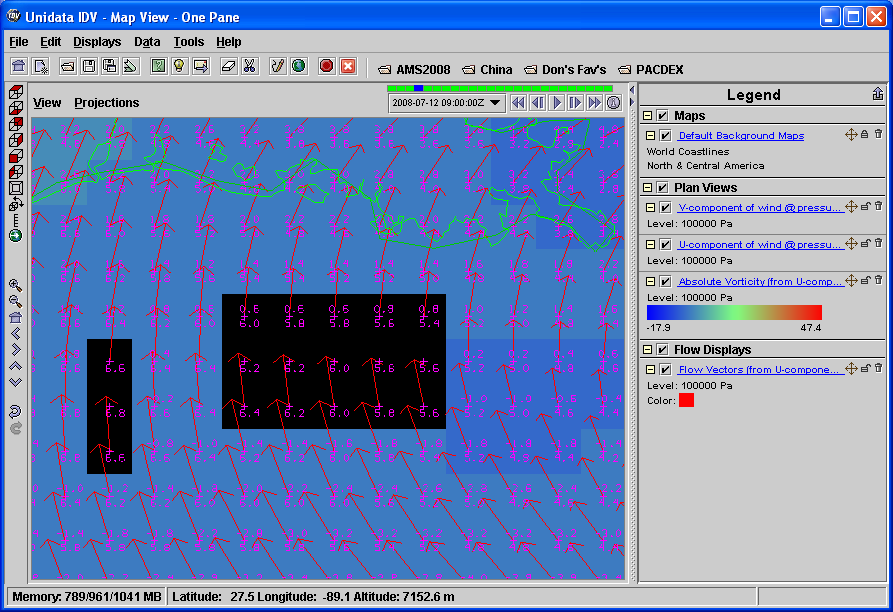Click the trash icon for Flow Vectors

pyautogui.click(x=878, y=369)
